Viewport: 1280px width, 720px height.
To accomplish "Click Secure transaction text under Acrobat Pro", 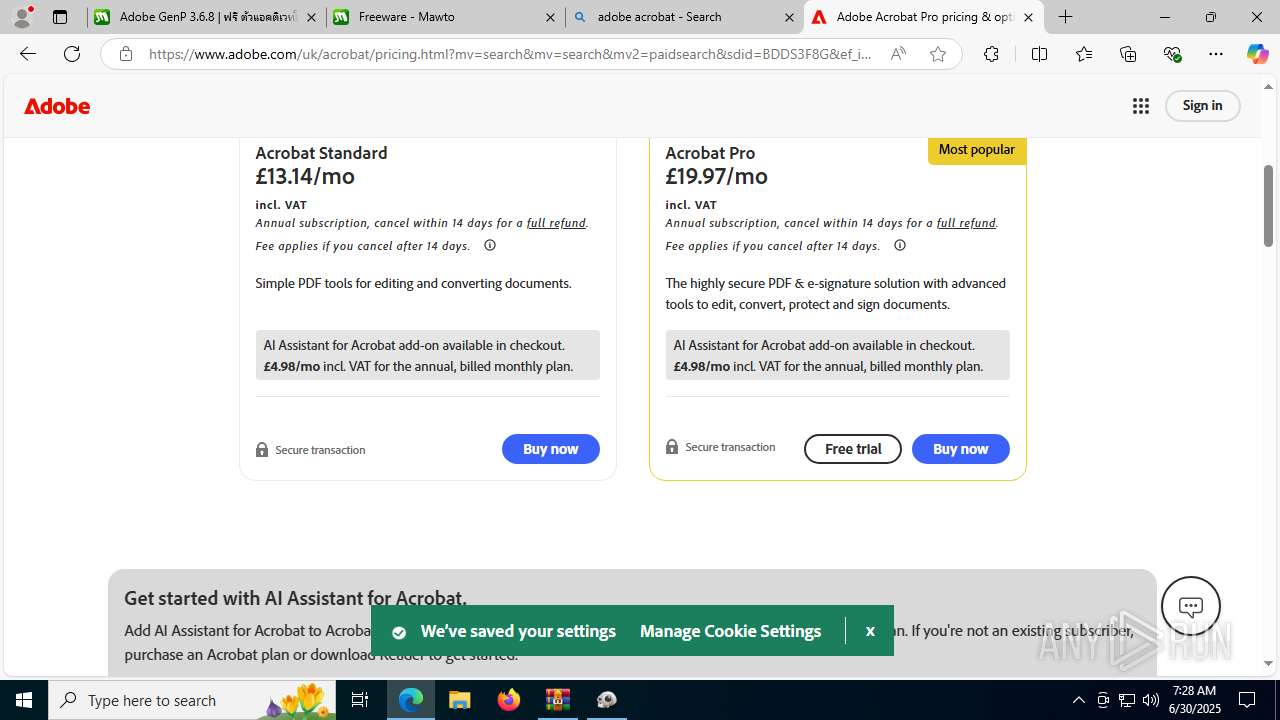I will 730,447.
